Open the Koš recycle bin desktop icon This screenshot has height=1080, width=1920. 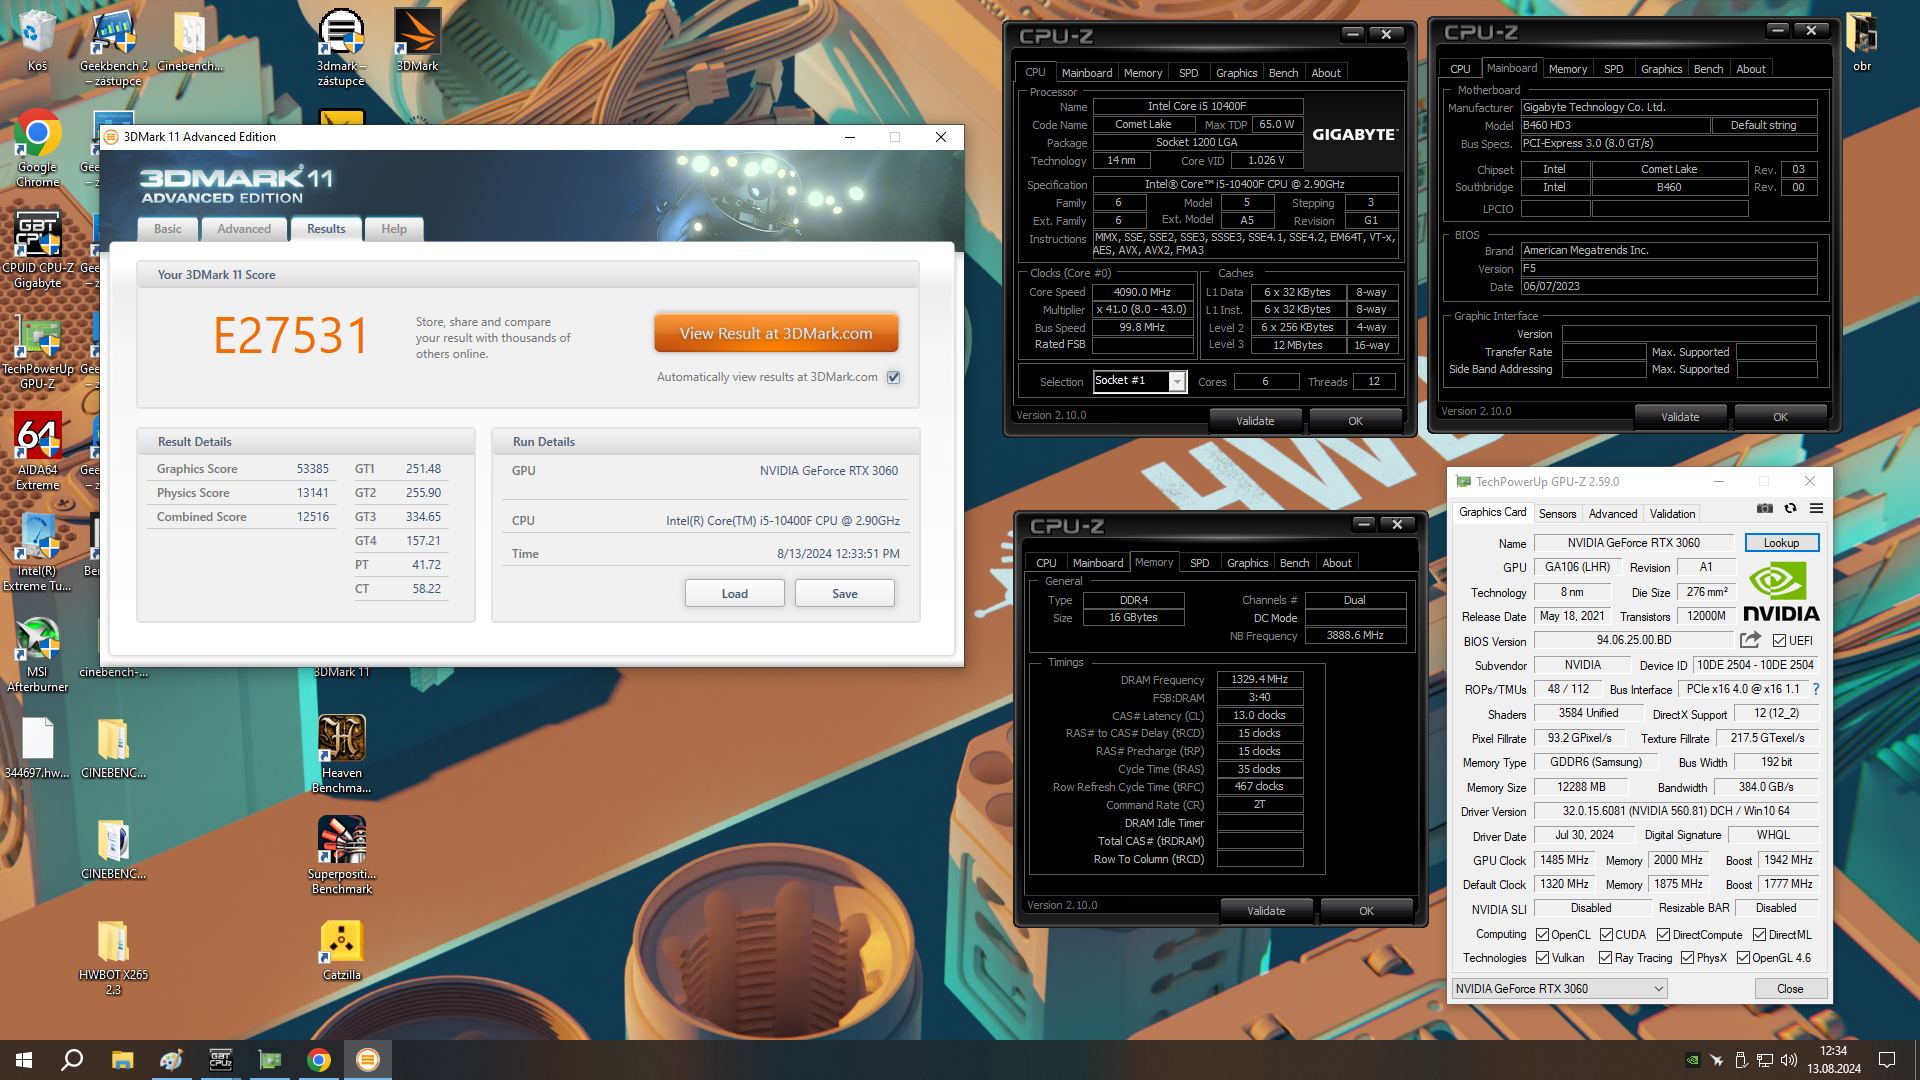click(37, 40)
